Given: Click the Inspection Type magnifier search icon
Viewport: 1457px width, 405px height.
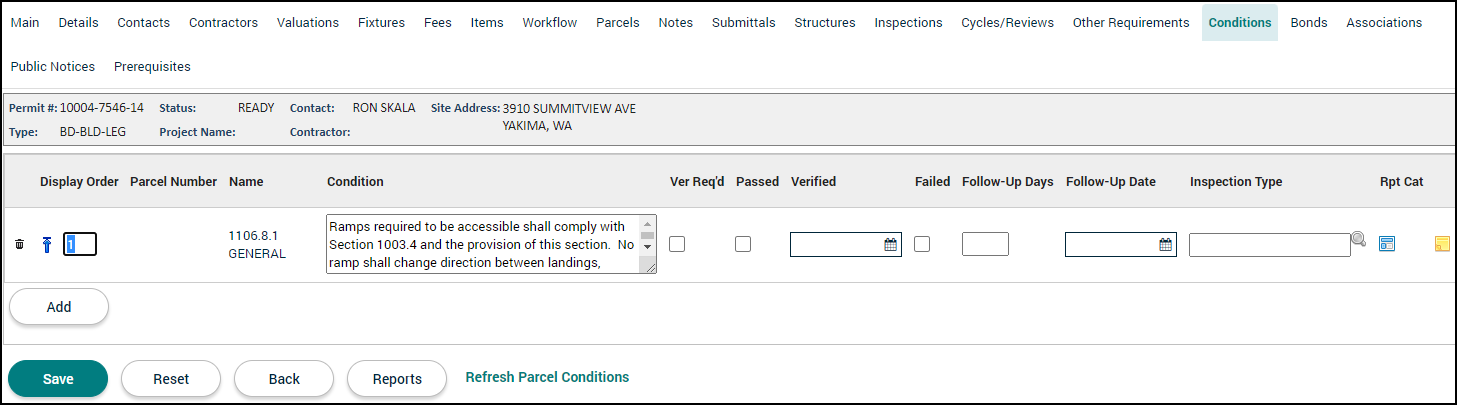Looking at the screenshot, I should [x=1358, y=239].
